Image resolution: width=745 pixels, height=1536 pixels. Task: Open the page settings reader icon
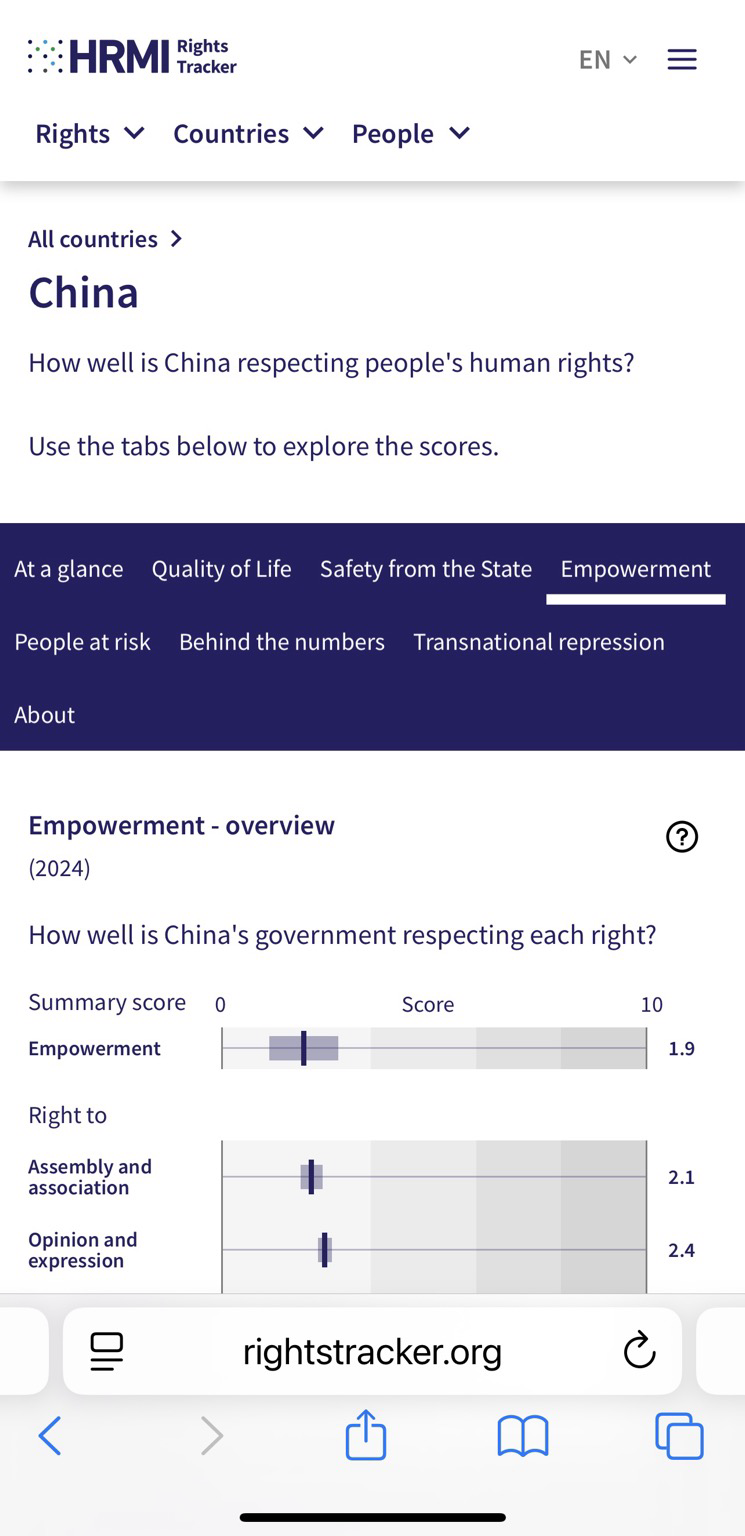(x=107, y=1352)
